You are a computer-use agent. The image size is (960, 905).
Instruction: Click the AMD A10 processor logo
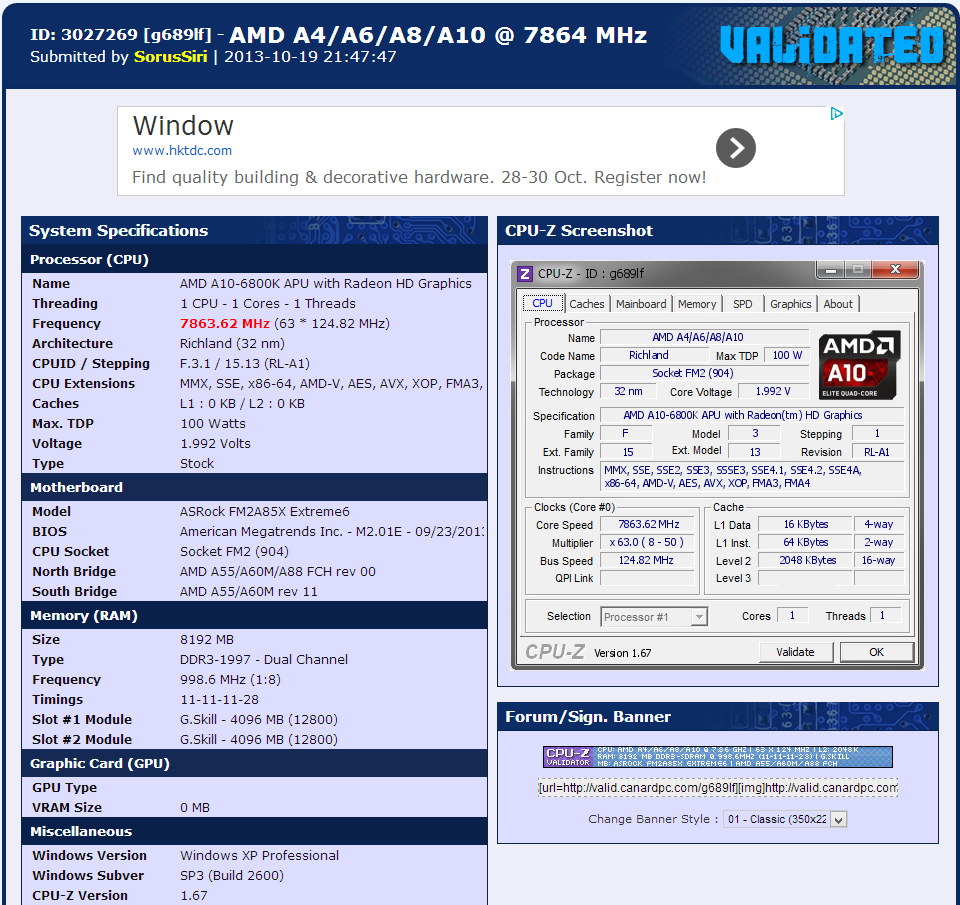[858, 366]
